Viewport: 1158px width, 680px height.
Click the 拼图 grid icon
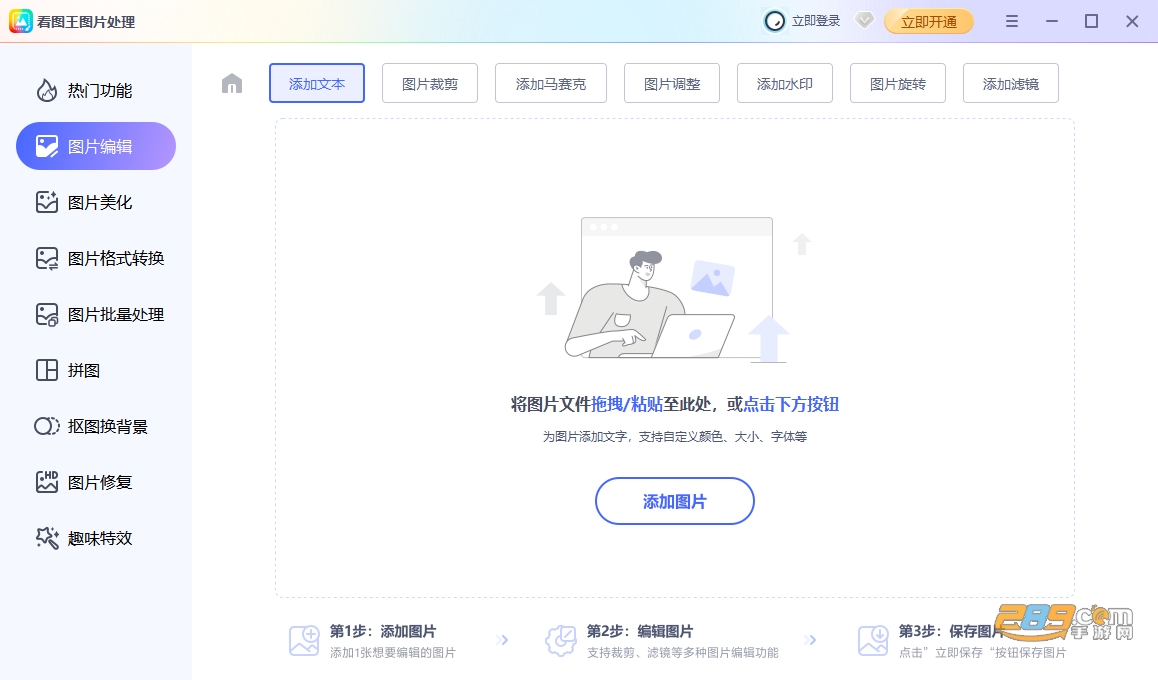click(x=47, y=370)
